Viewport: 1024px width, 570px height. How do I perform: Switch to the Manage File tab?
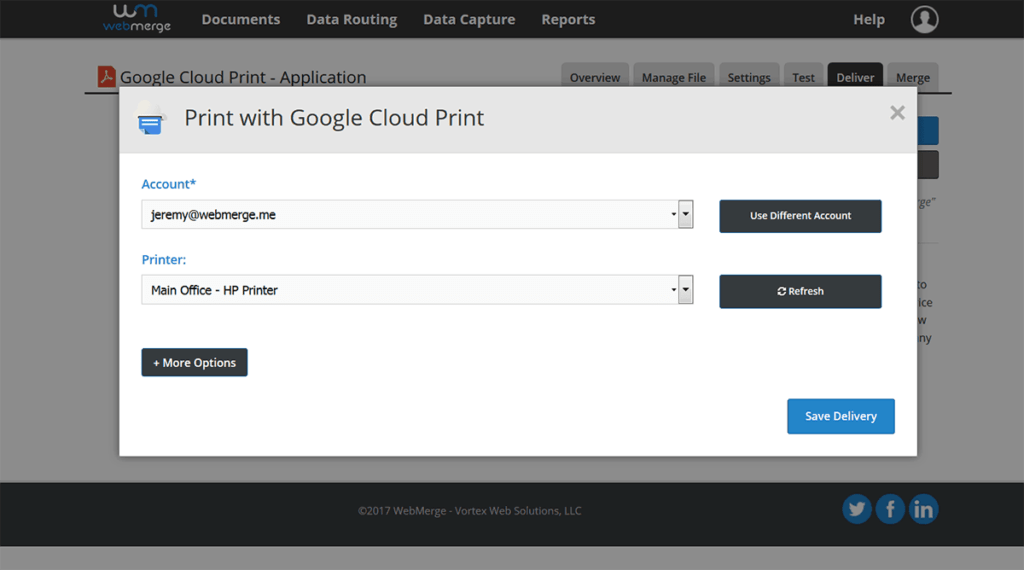coord(673,77)
